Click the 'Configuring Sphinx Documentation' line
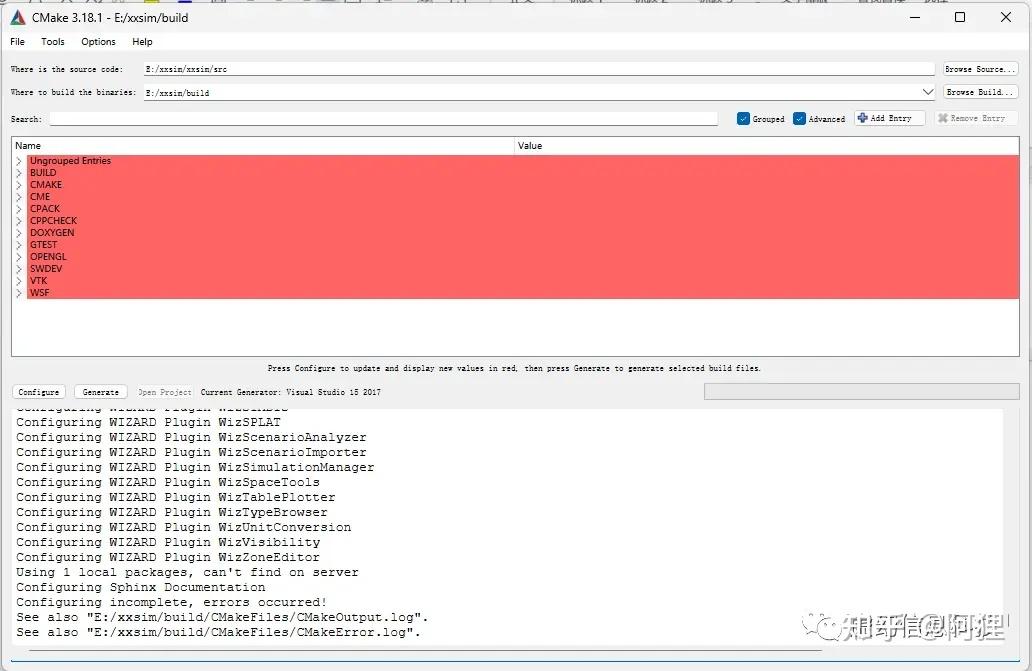This screenshot has width=1032, height=671. pyautogui.click(x=141, y=587)
